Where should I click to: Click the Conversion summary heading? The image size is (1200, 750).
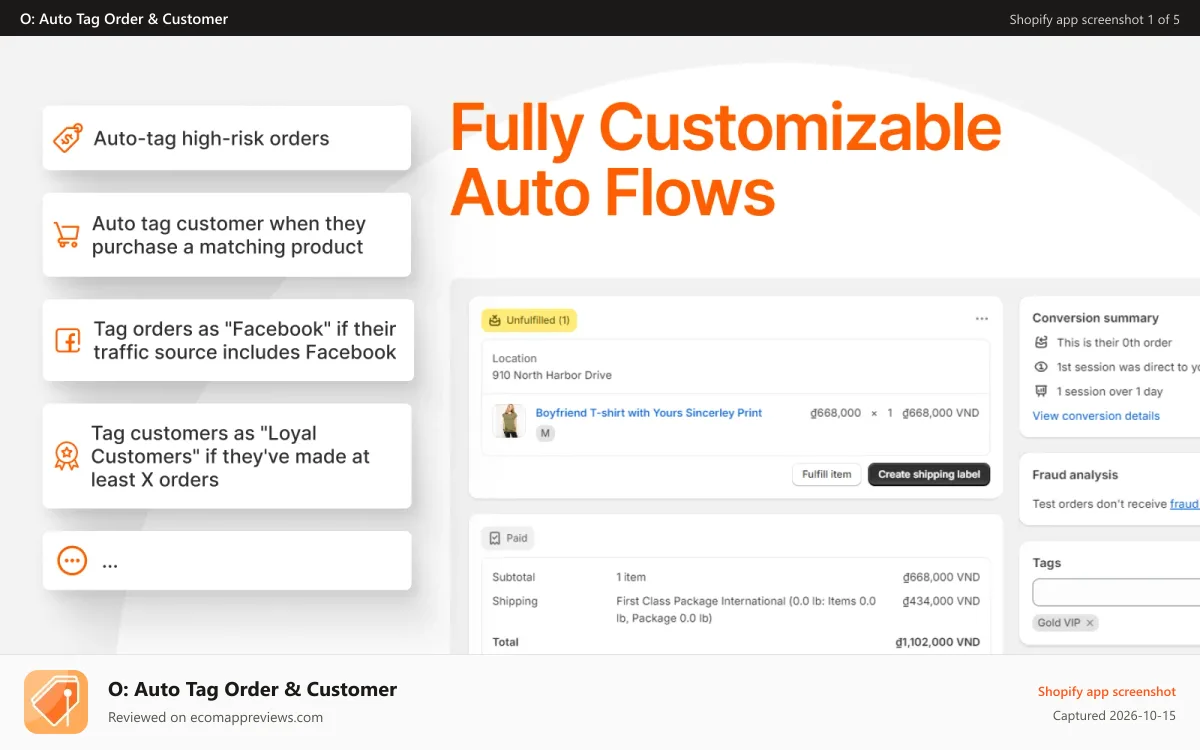click(1095, 318)
